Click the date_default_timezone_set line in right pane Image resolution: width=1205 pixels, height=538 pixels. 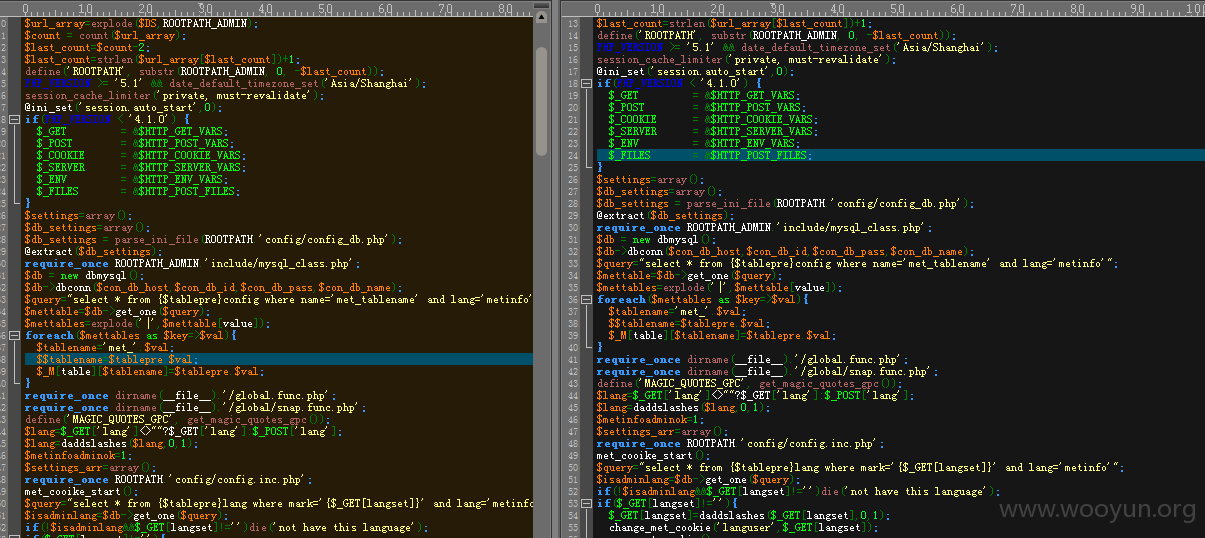(x=797, y=47)
